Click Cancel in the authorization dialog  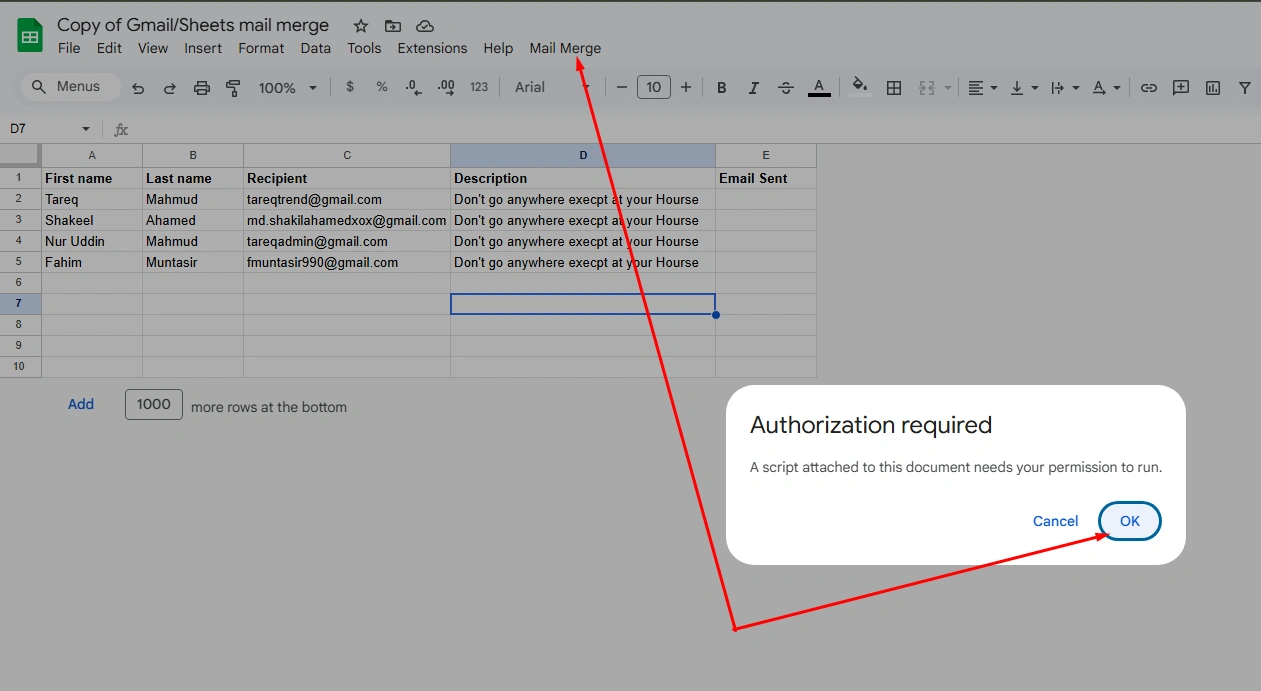tap(1055, 521)
